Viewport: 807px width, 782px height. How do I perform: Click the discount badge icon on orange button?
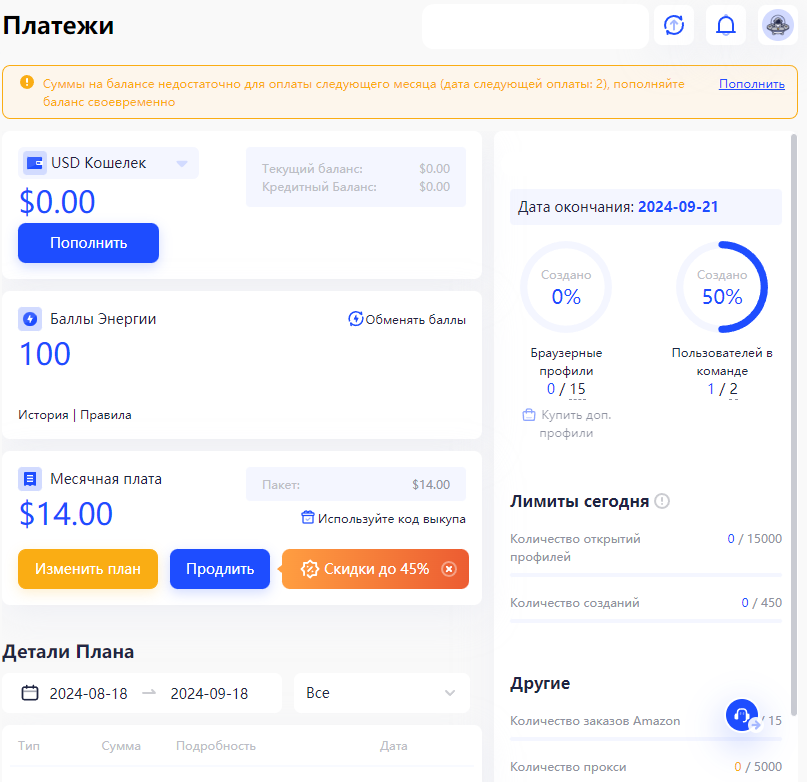click(x=310, y=569)
